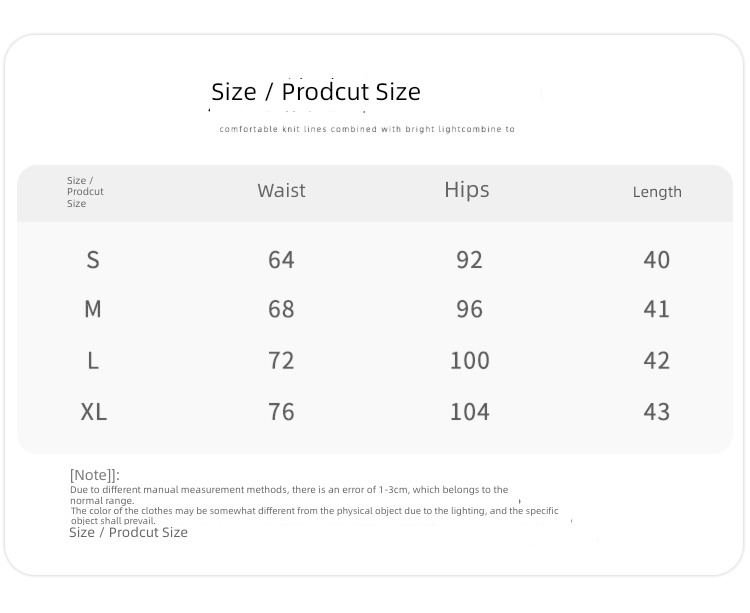Select the Hips column header

tap(467, 190)
